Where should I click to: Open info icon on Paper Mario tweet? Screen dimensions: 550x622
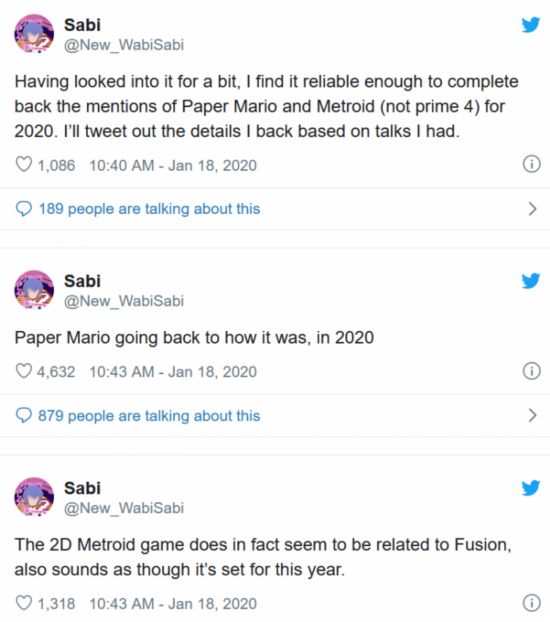(531, 371)
